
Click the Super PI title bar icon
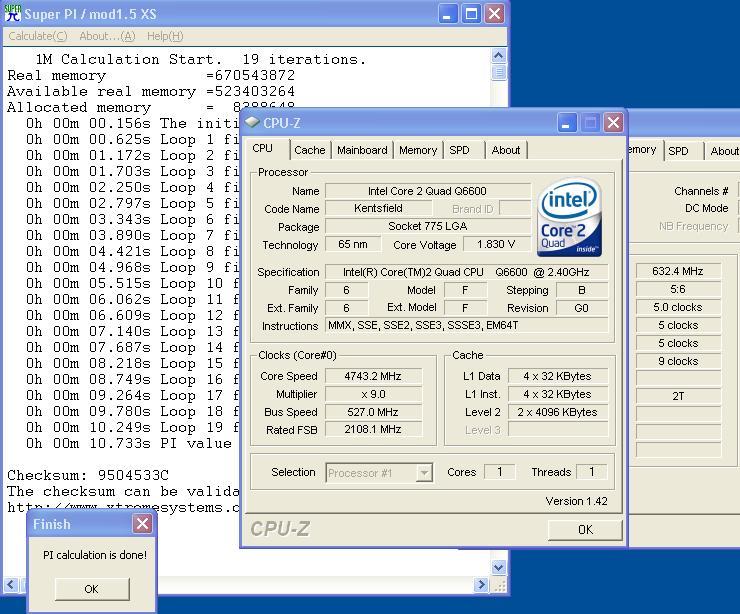[12, 14]
